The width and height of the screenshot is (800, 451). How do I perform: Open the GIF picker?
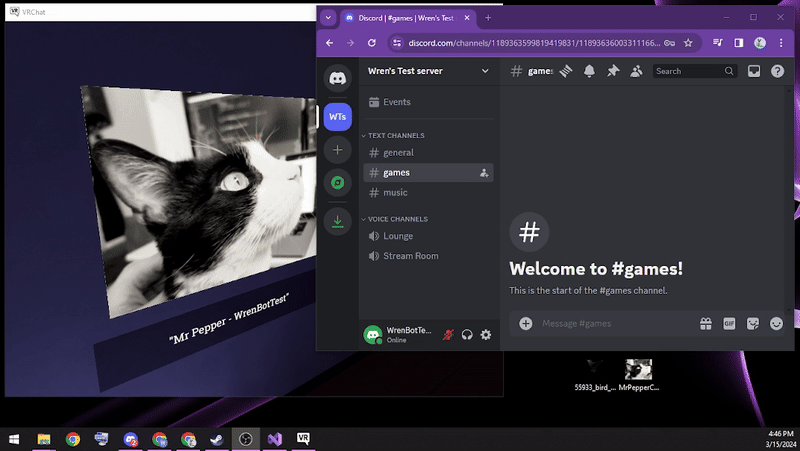(729, 323)
